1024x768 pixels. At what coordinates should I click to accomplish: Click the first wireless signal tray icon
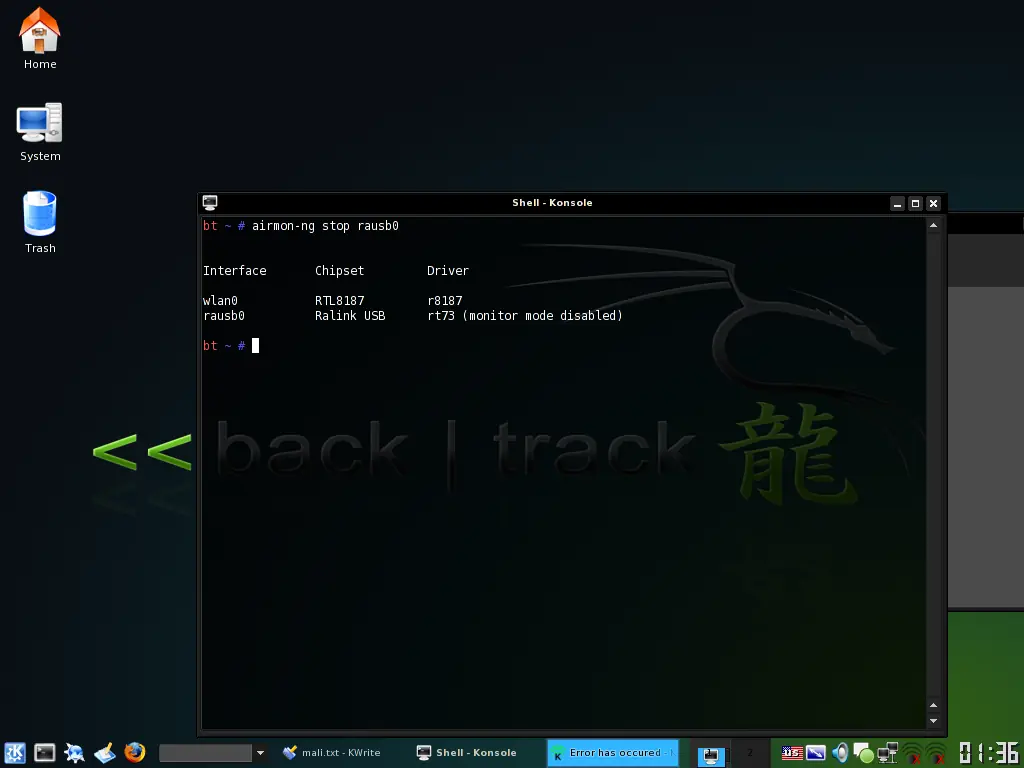912,753
